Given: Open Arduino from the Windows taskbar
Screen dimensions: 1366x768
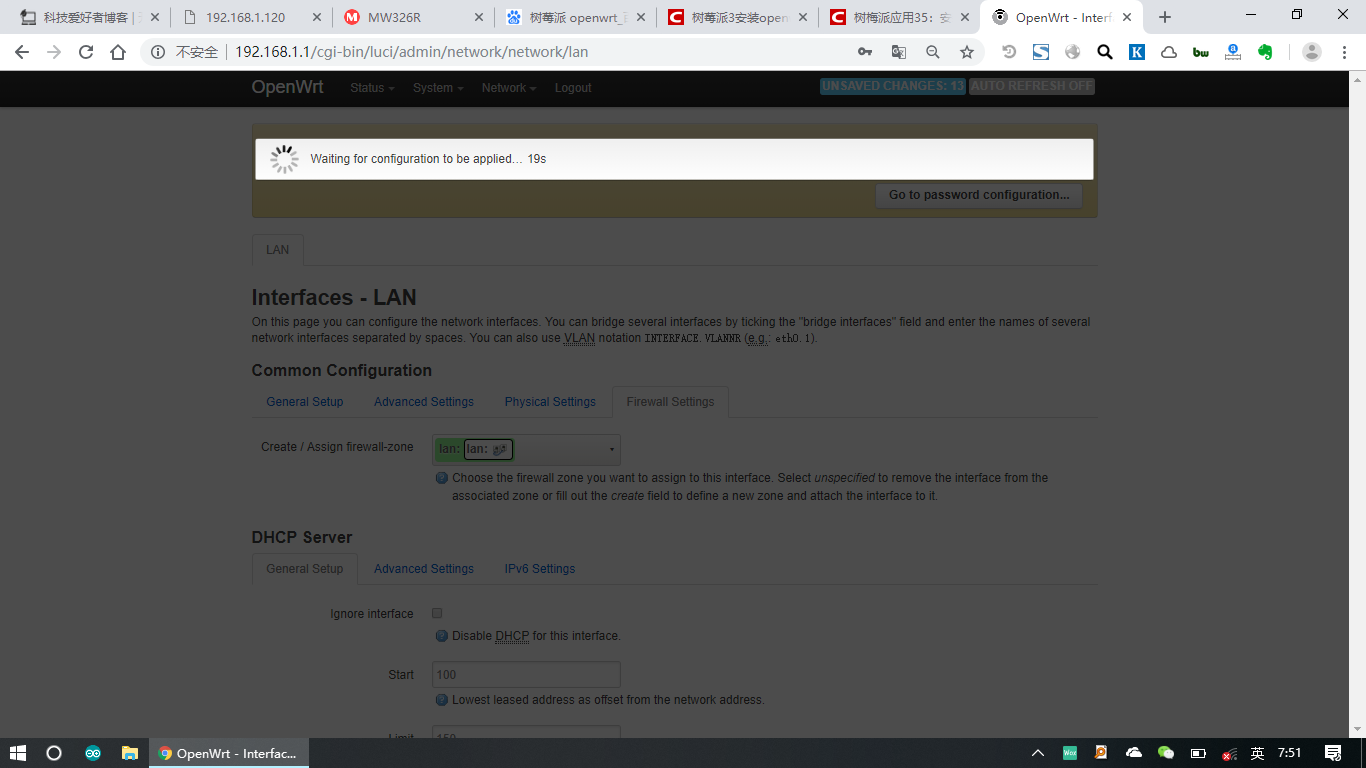Looking at the screenshot, I should point(93,753).
